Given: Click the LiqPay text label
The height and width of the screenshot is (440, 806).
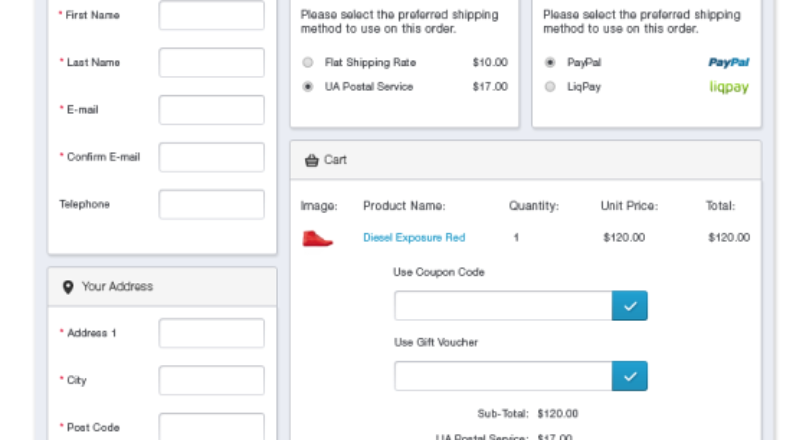Looking at the screenshot, I should tap(584, 86).
